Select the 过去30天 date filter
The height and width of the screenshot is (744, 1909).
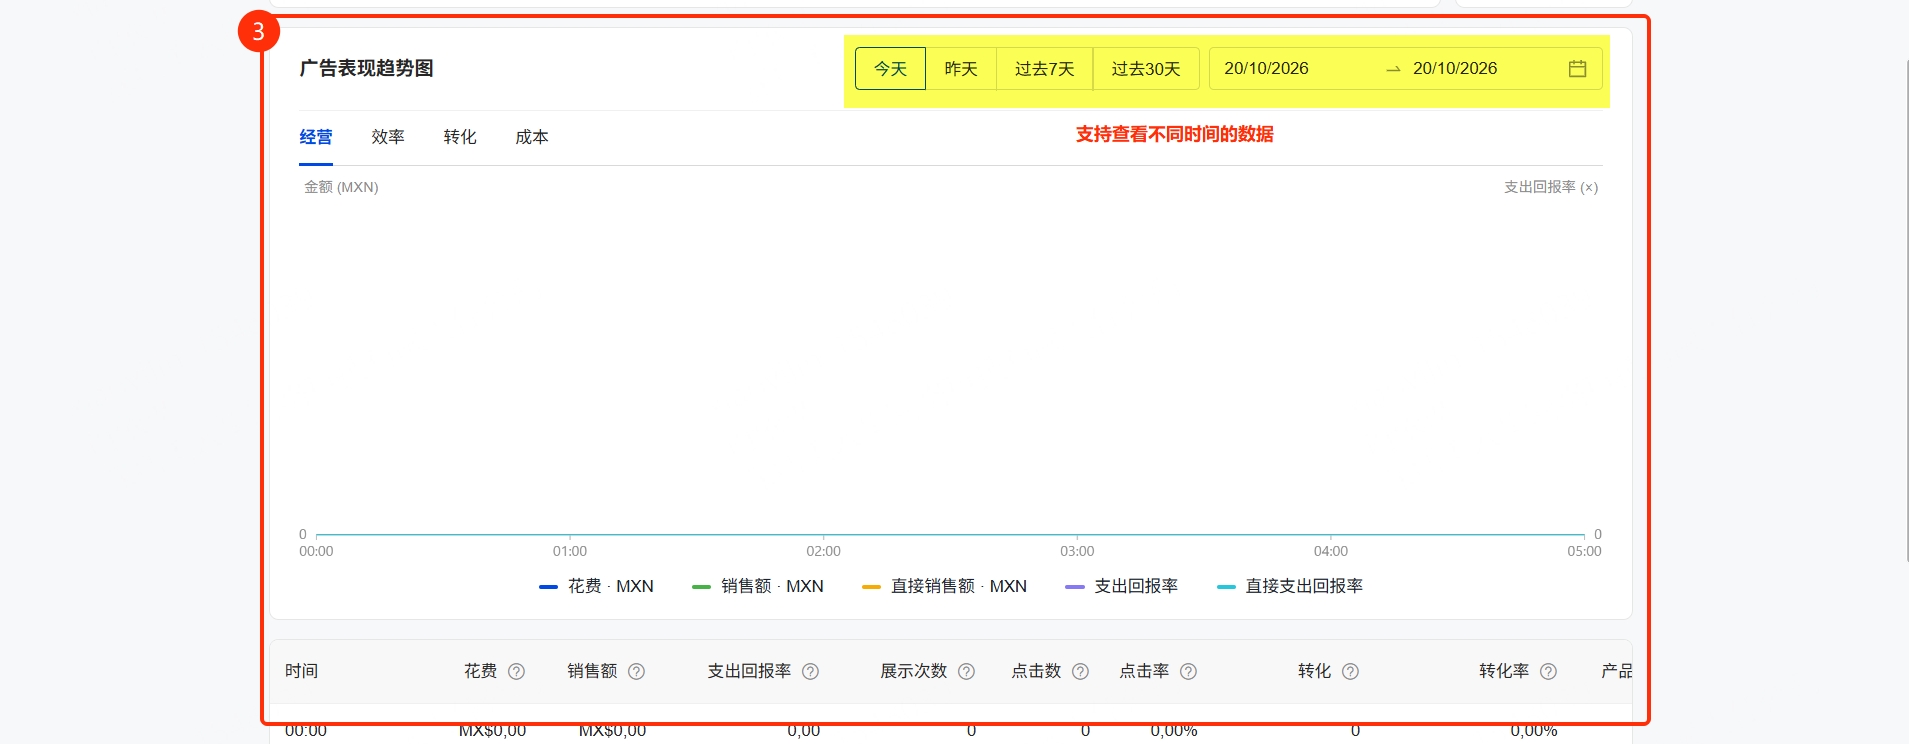coord(1146,69)
